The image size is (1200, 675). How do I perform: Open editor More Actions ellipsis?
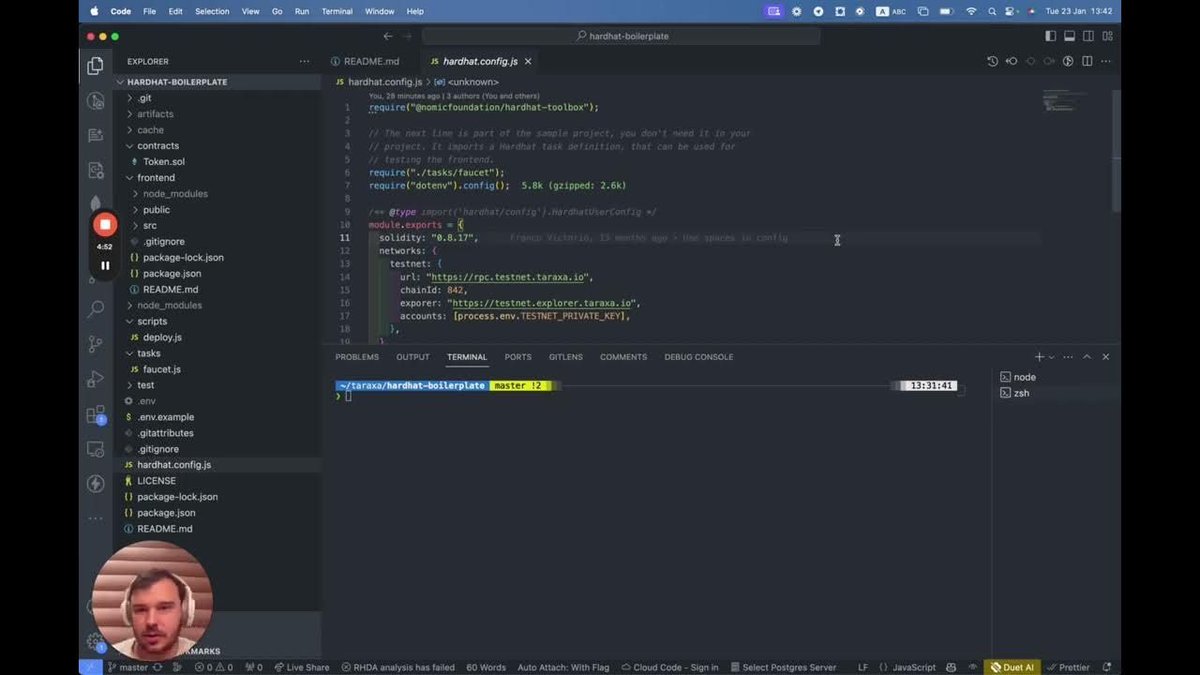1106,61
